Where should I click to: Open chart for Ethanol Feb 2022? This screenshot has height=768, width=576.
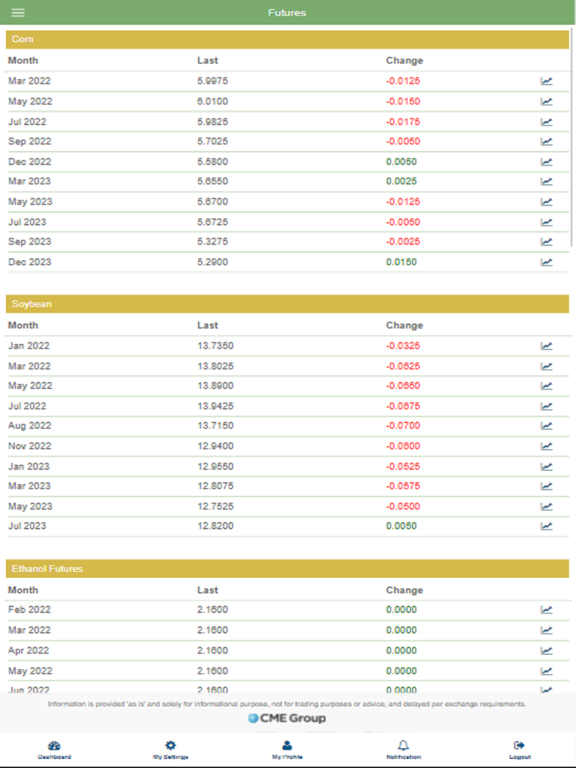point(546,610)
